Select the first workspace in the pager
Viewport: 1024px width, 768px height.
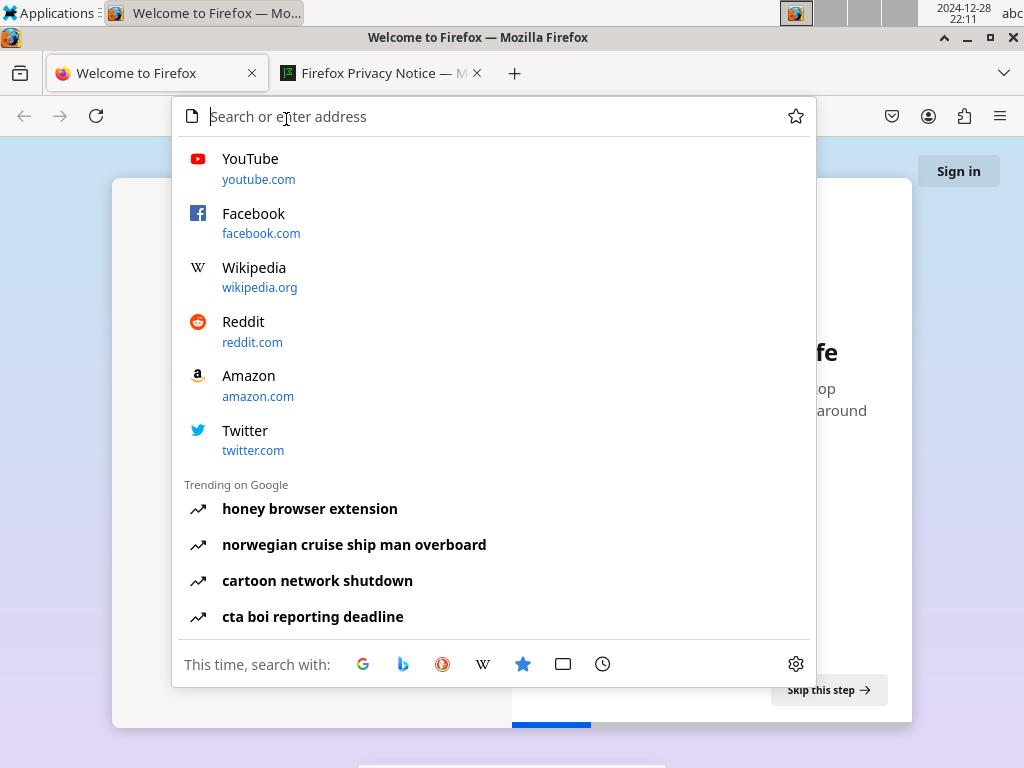click(797, 13)
